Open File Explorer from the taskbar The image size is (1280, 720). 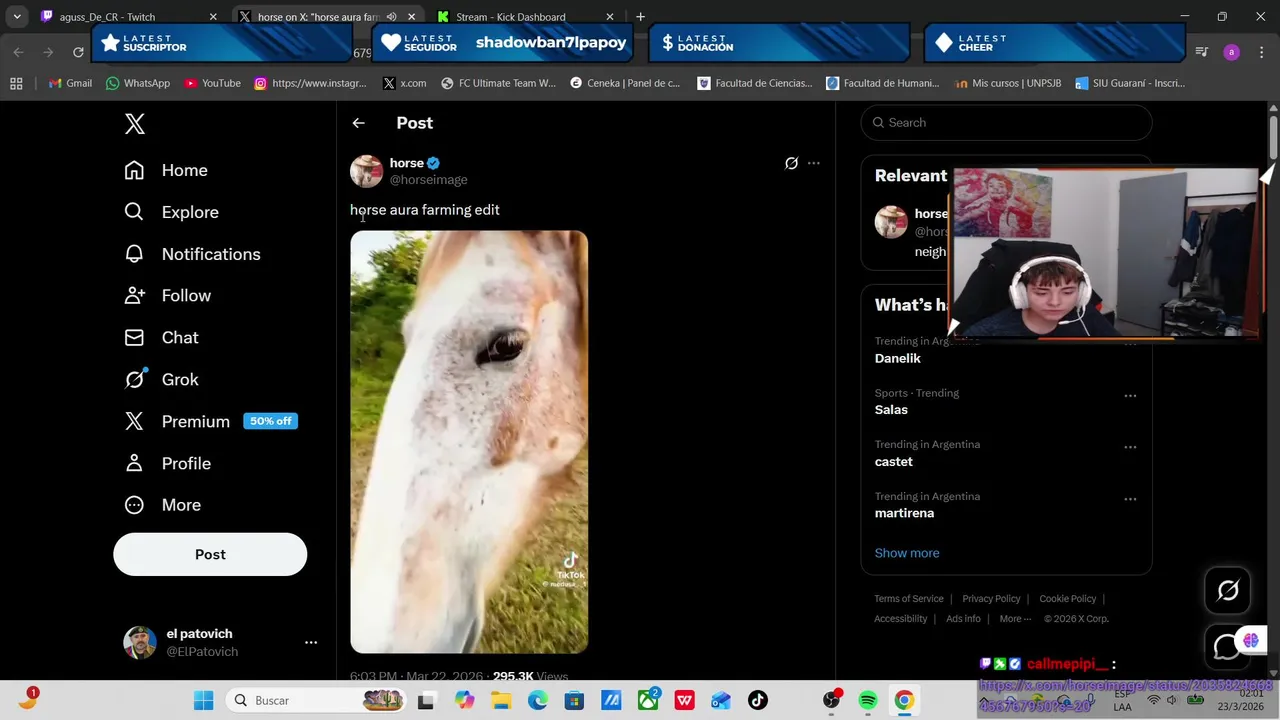501,701
